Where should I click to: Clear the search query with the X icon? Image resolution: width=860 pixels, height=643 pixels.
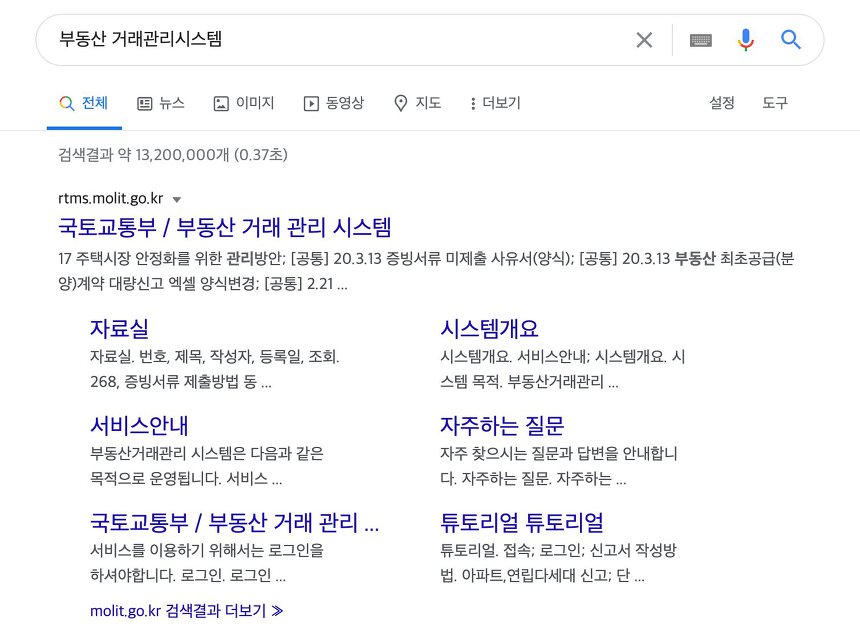click(644, 40)
